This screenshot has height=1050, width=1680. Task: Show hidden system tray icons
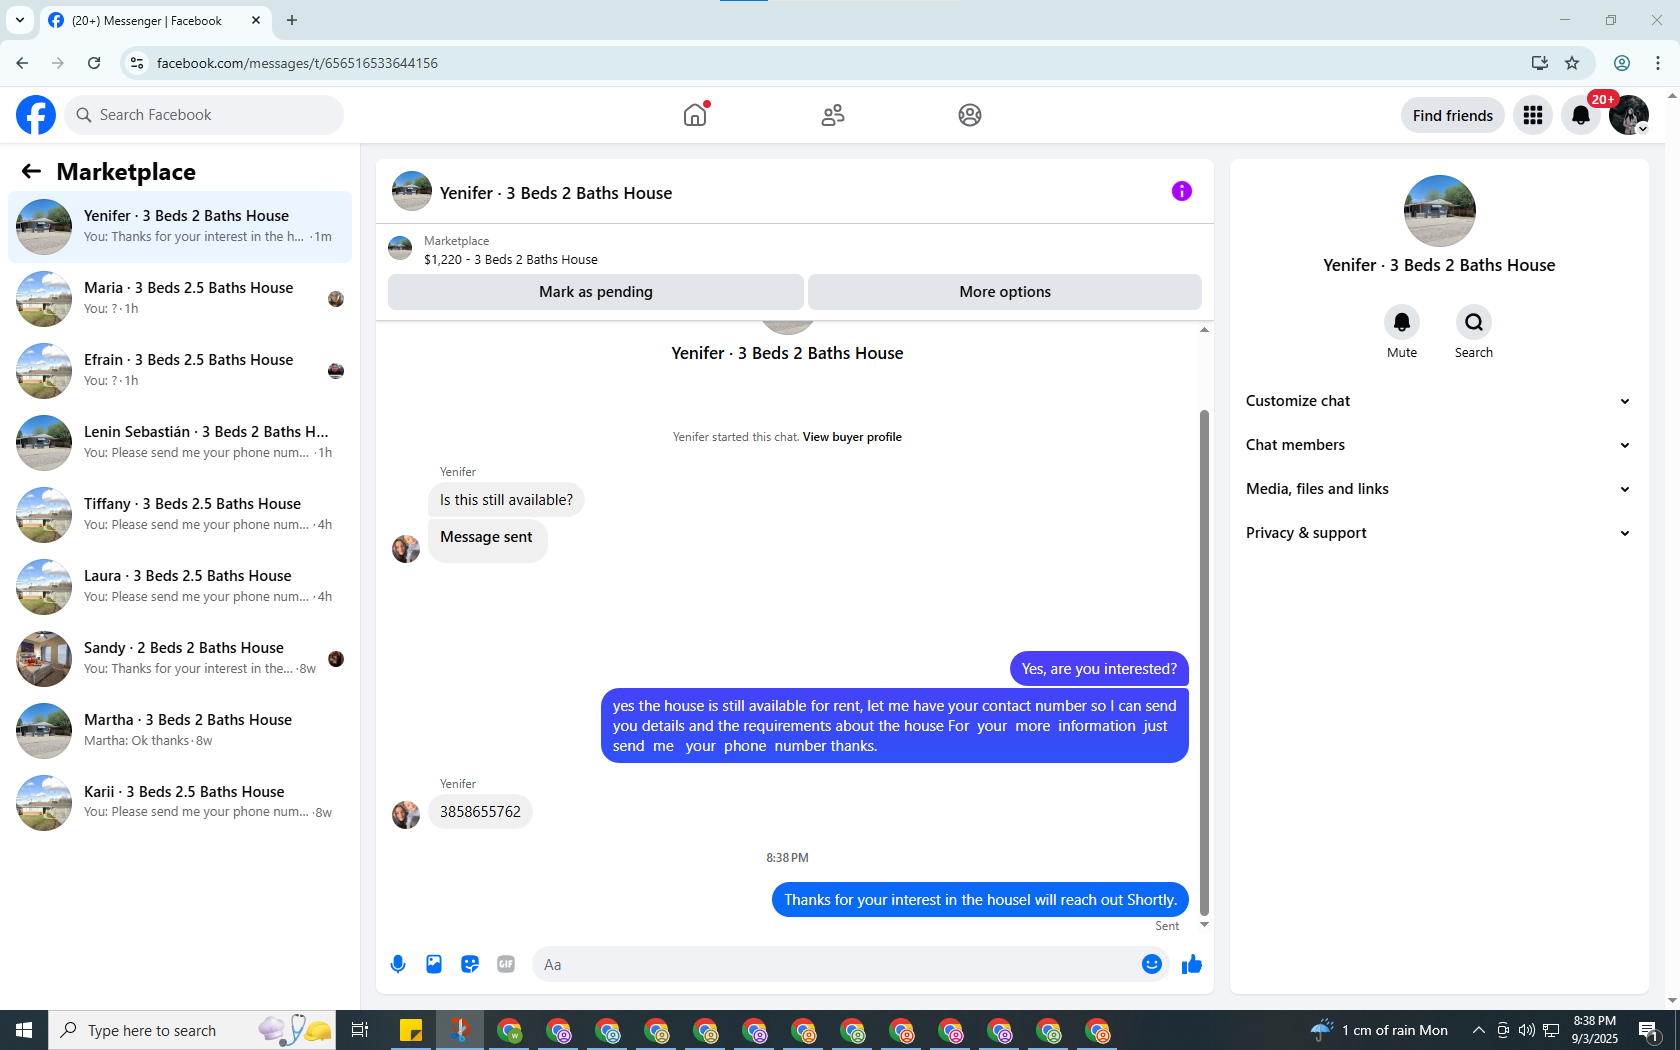(x=1478, y=1030)
